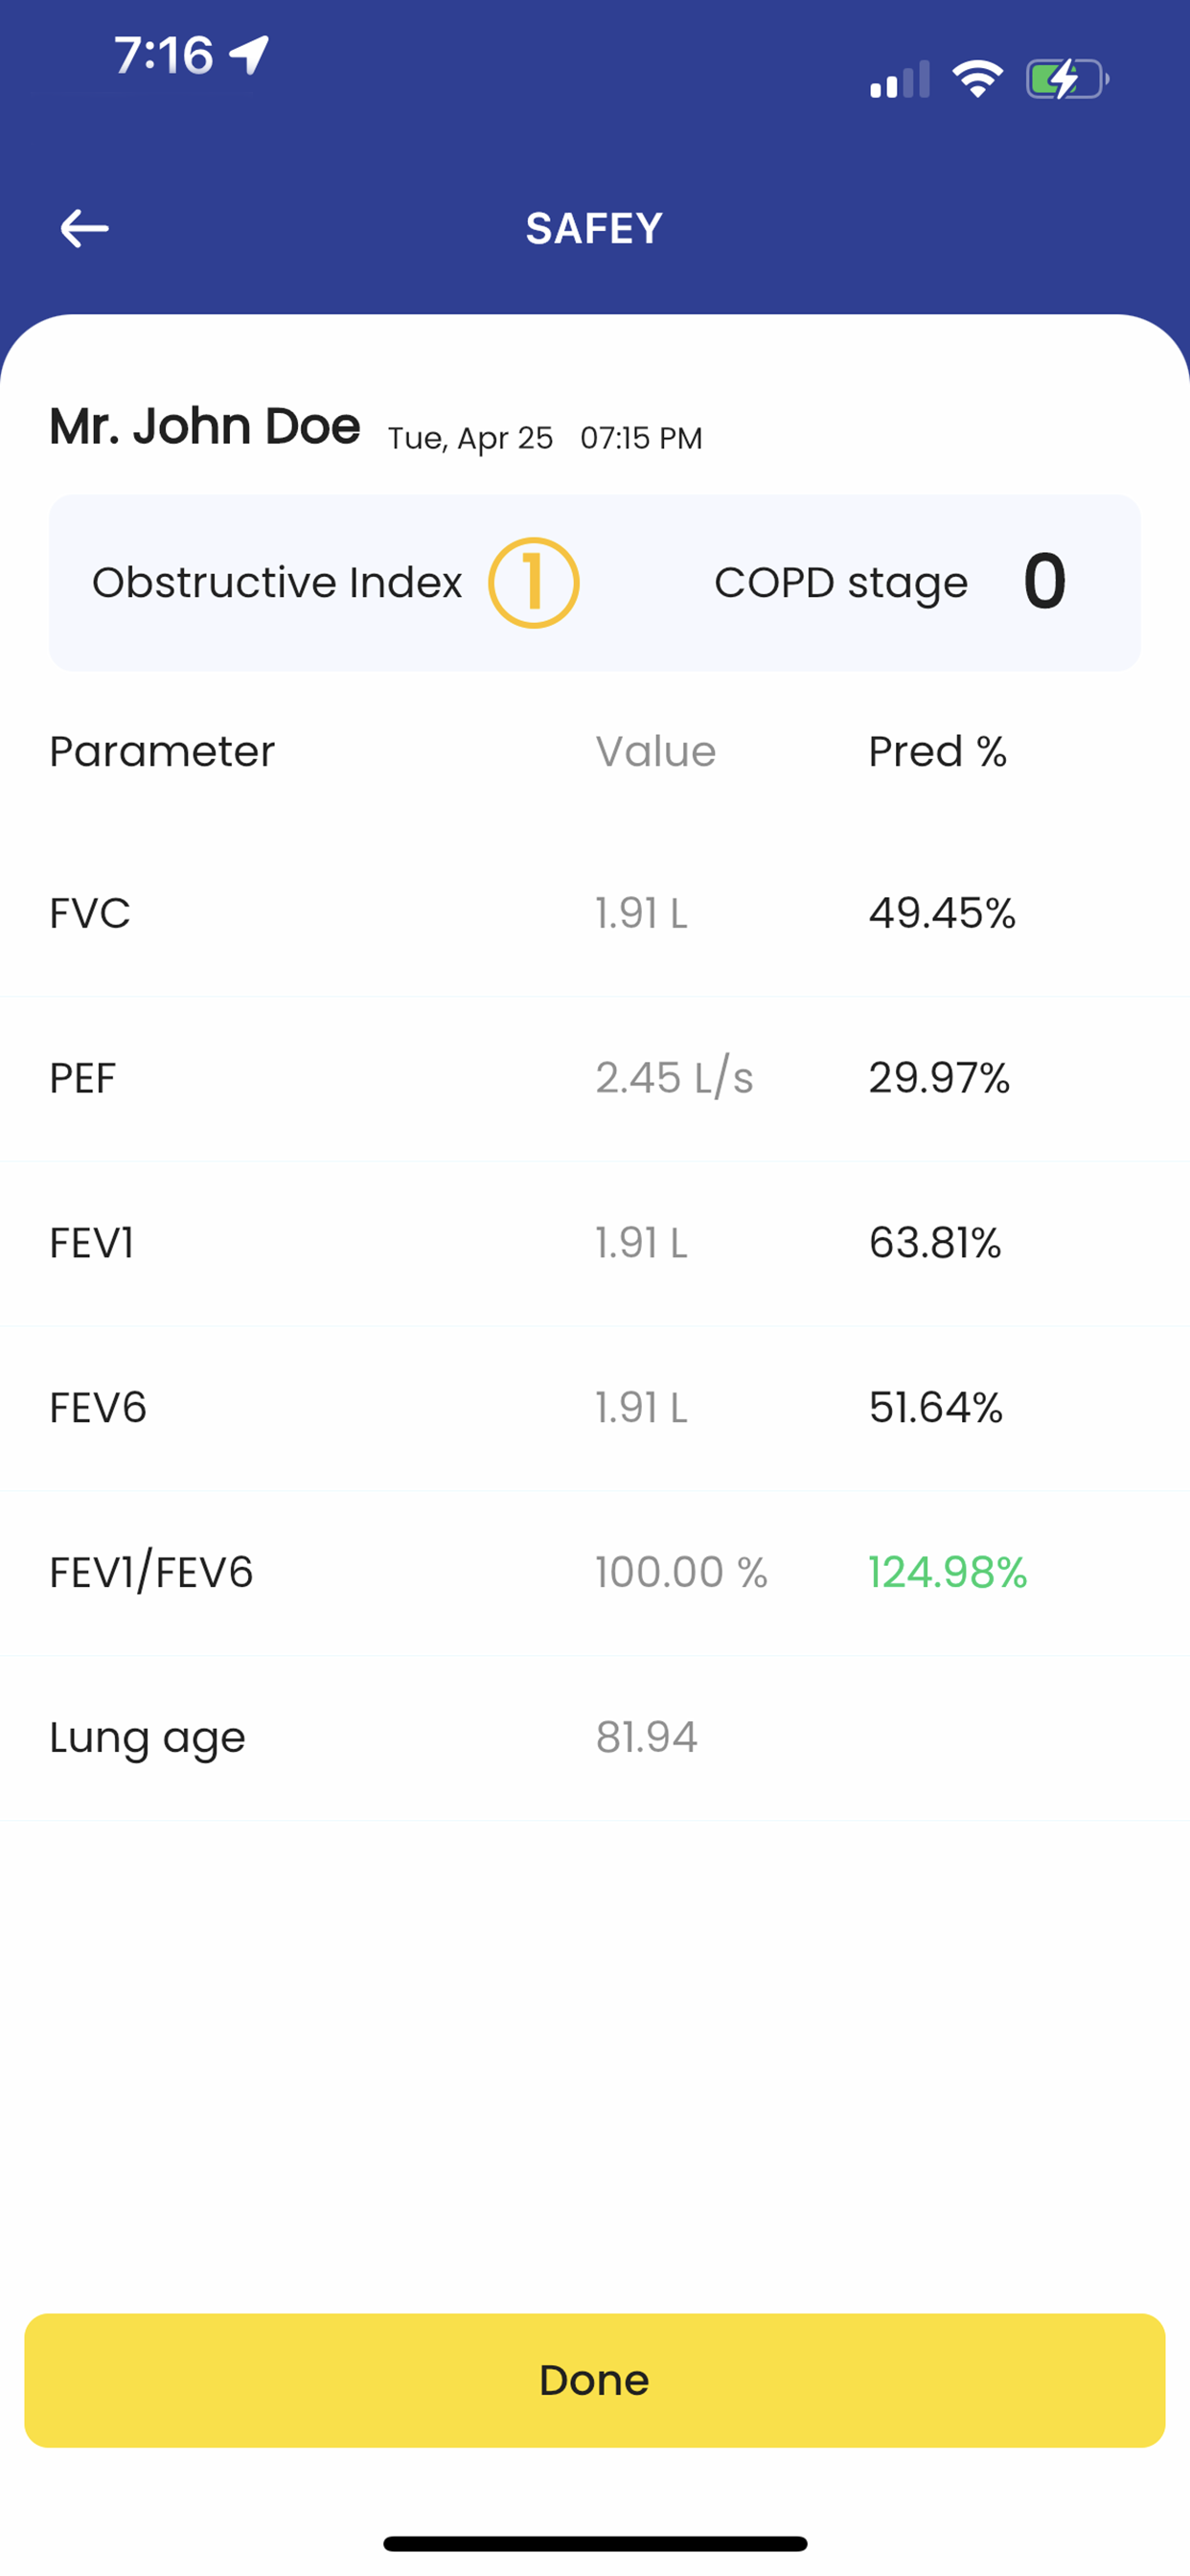
Task: Tap the green 124.98% predicted value
Action: pyautogui.click(x=947, y=1572)
